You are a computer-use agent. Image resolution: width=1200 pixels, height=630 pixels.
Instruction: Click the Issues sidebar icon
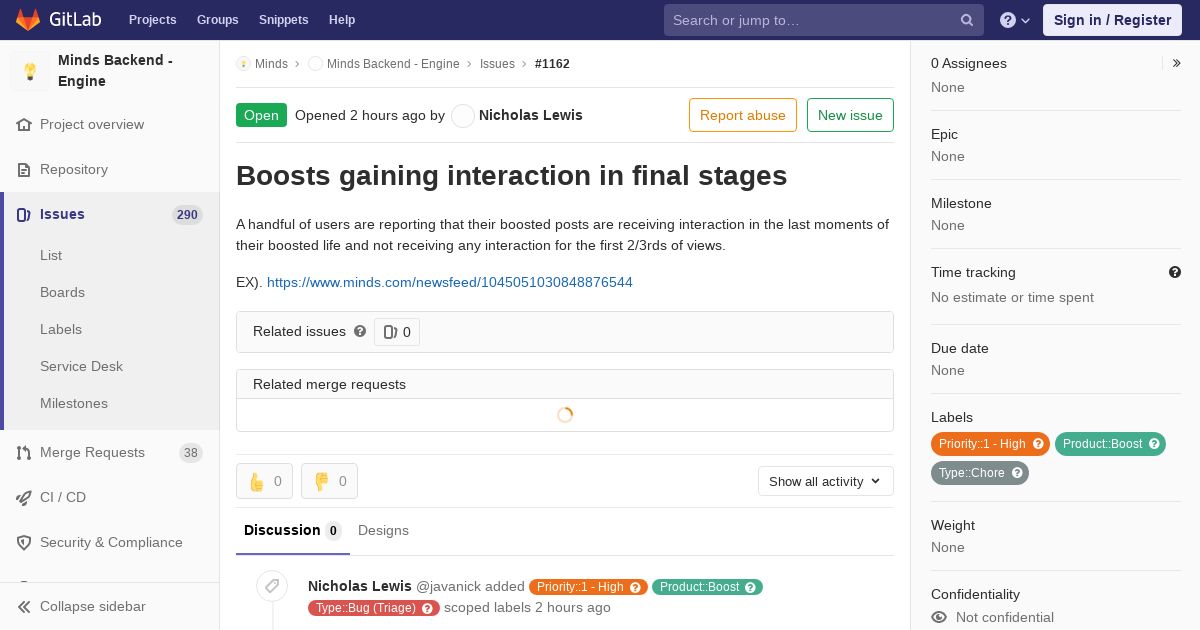(x=24, y=215)
